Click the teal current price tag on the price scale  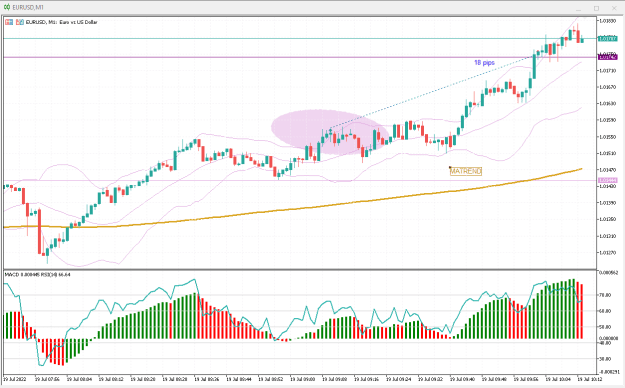click(x=608, y=39)
